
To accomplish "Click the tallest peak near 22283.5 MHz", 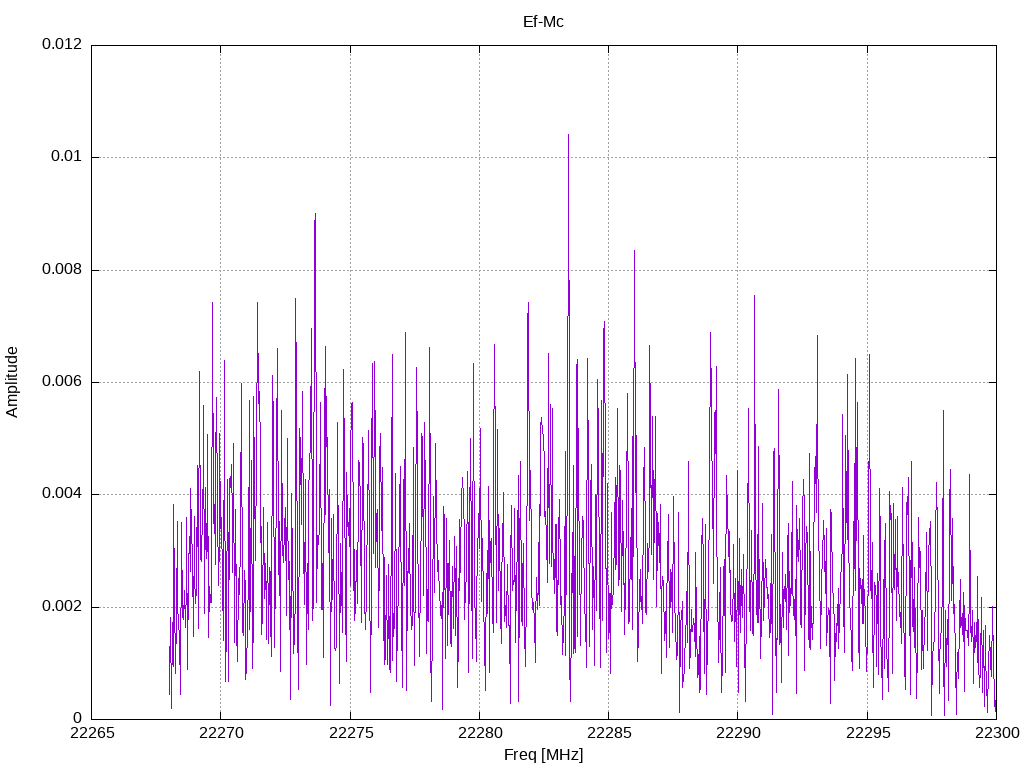I will [x=568, y=135].
